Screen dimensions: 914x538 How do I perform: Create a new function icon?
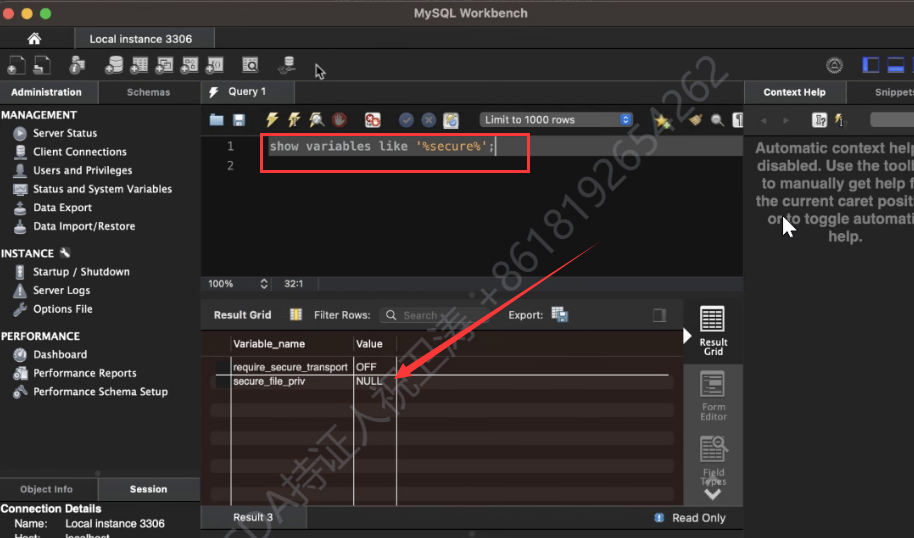215,65
